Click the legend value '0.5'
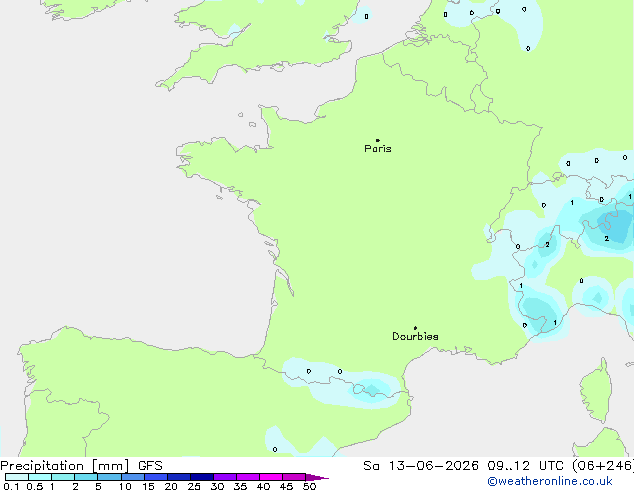The width and height of the screenshot is (634, 490). [x=35, y=486]
